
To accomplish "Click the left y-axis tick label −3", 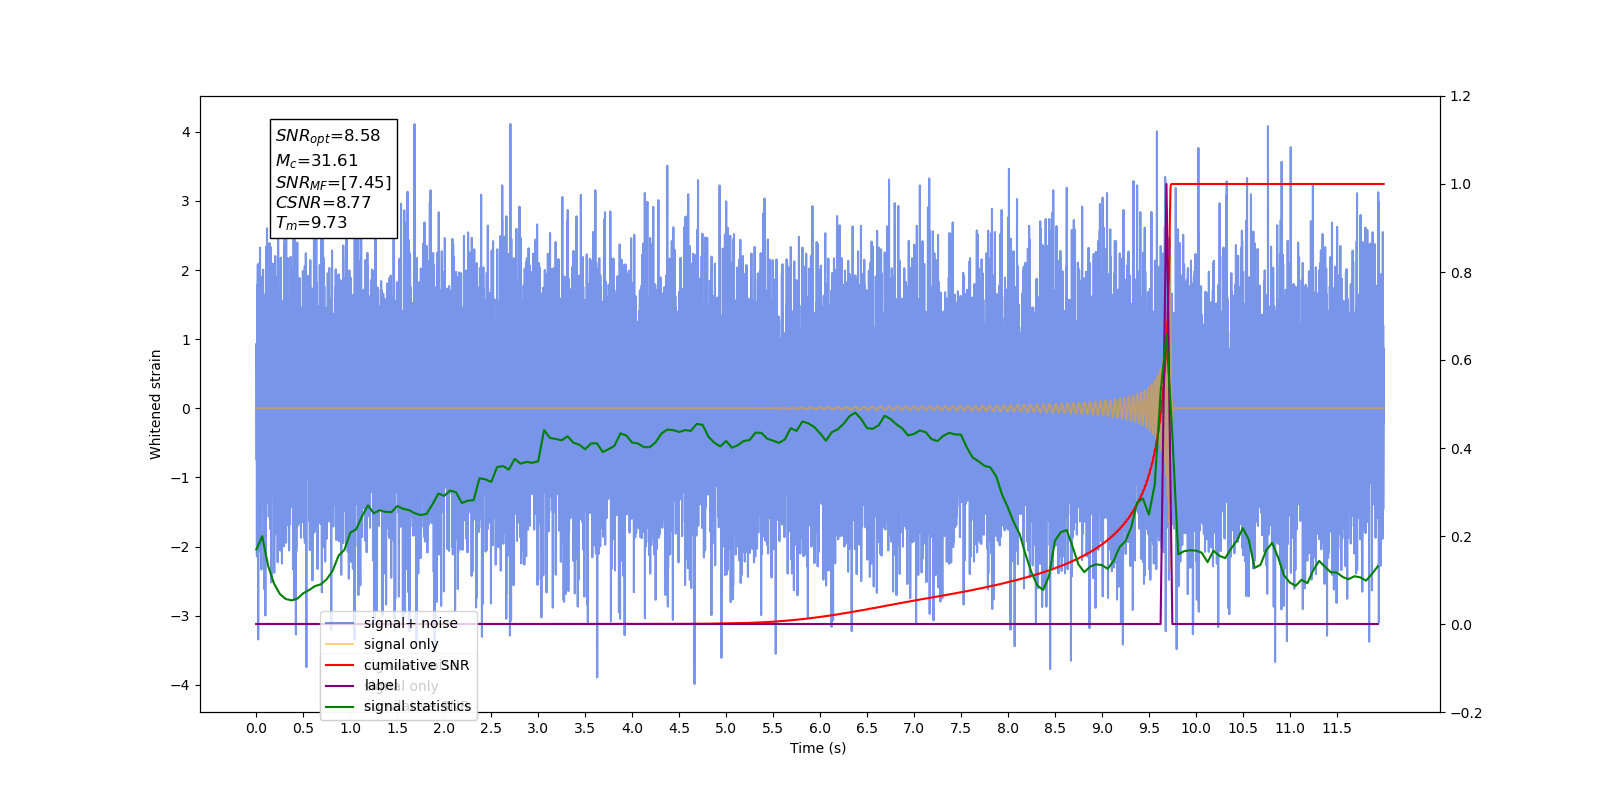I will [180, 616].
